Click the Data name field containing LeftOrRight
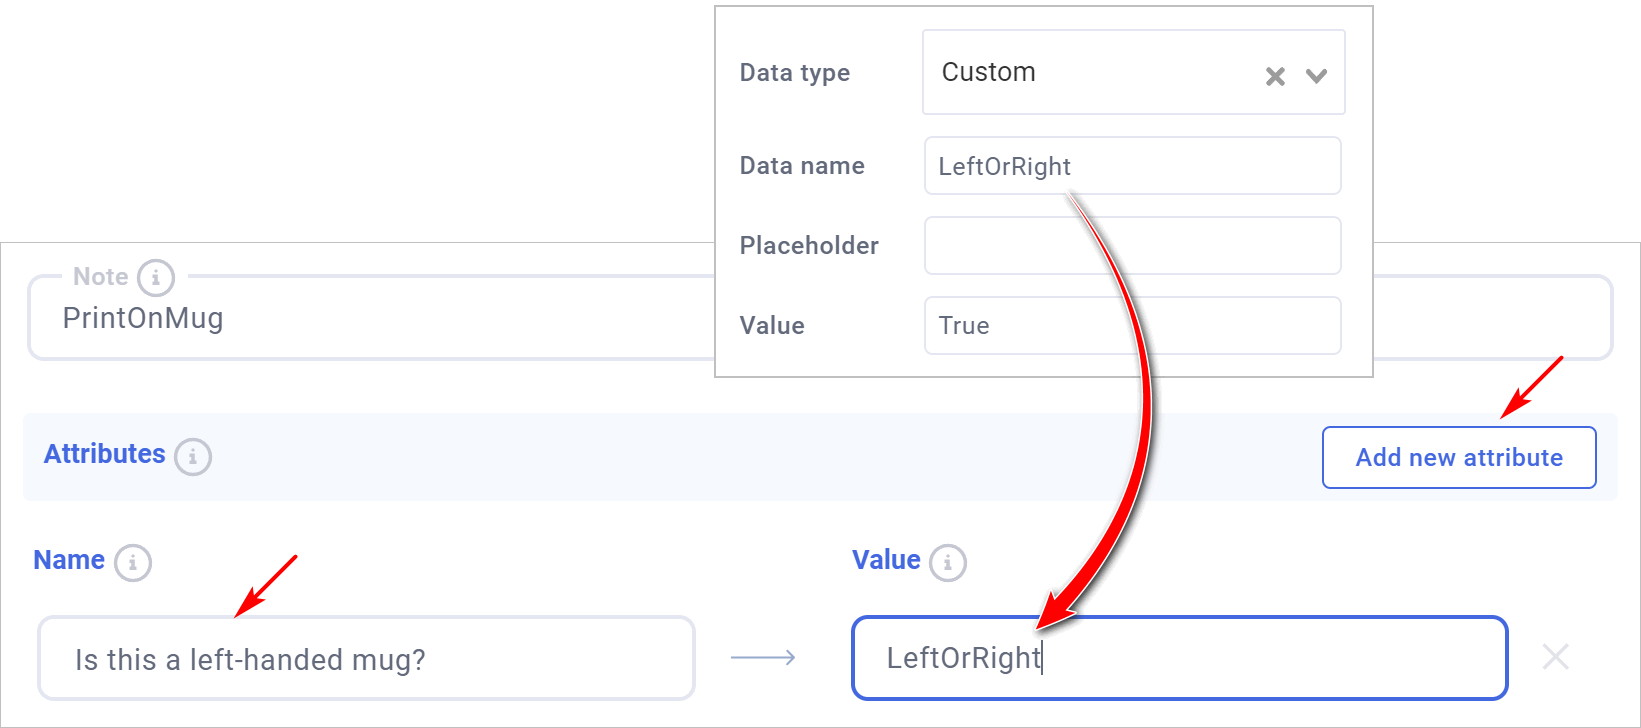The height and width of the screenshot is (728, 1641). (1132, 166)
